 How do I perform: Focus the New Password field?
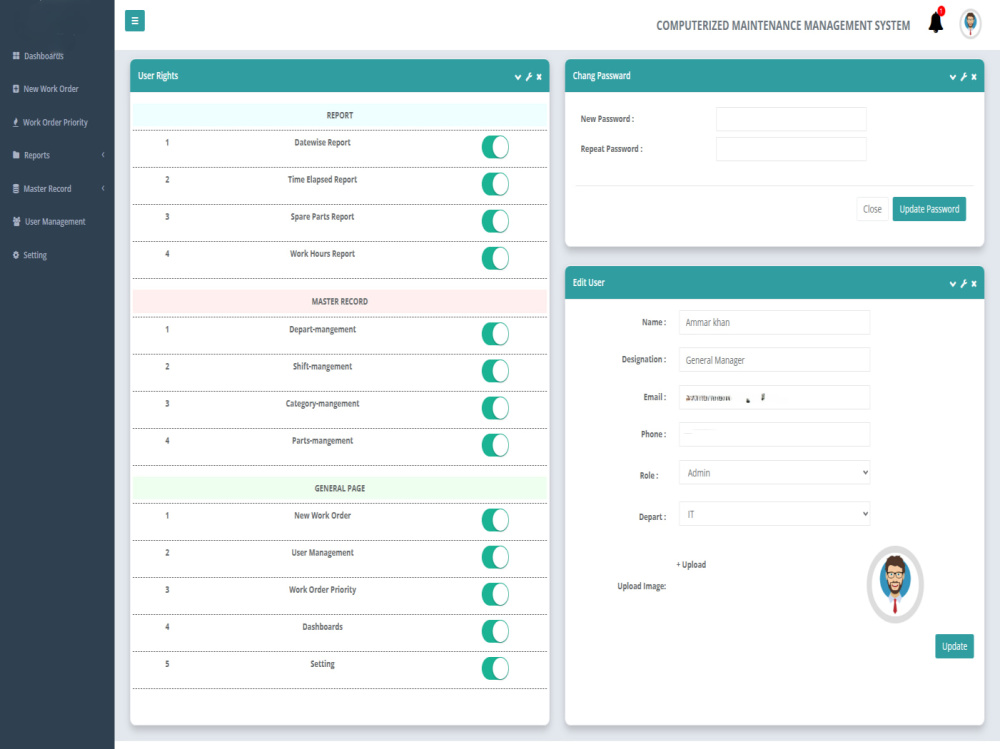click(x=791, y=119)
